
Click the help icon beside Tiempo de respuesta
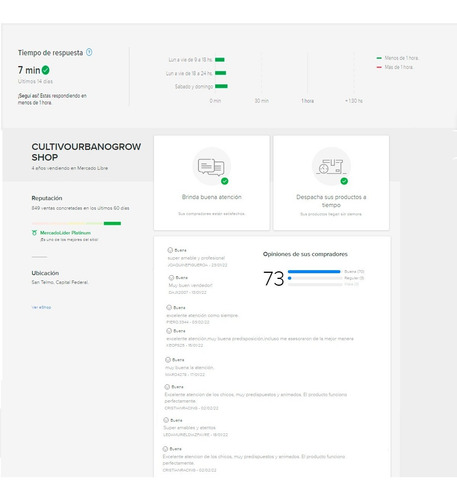[89, 52]
